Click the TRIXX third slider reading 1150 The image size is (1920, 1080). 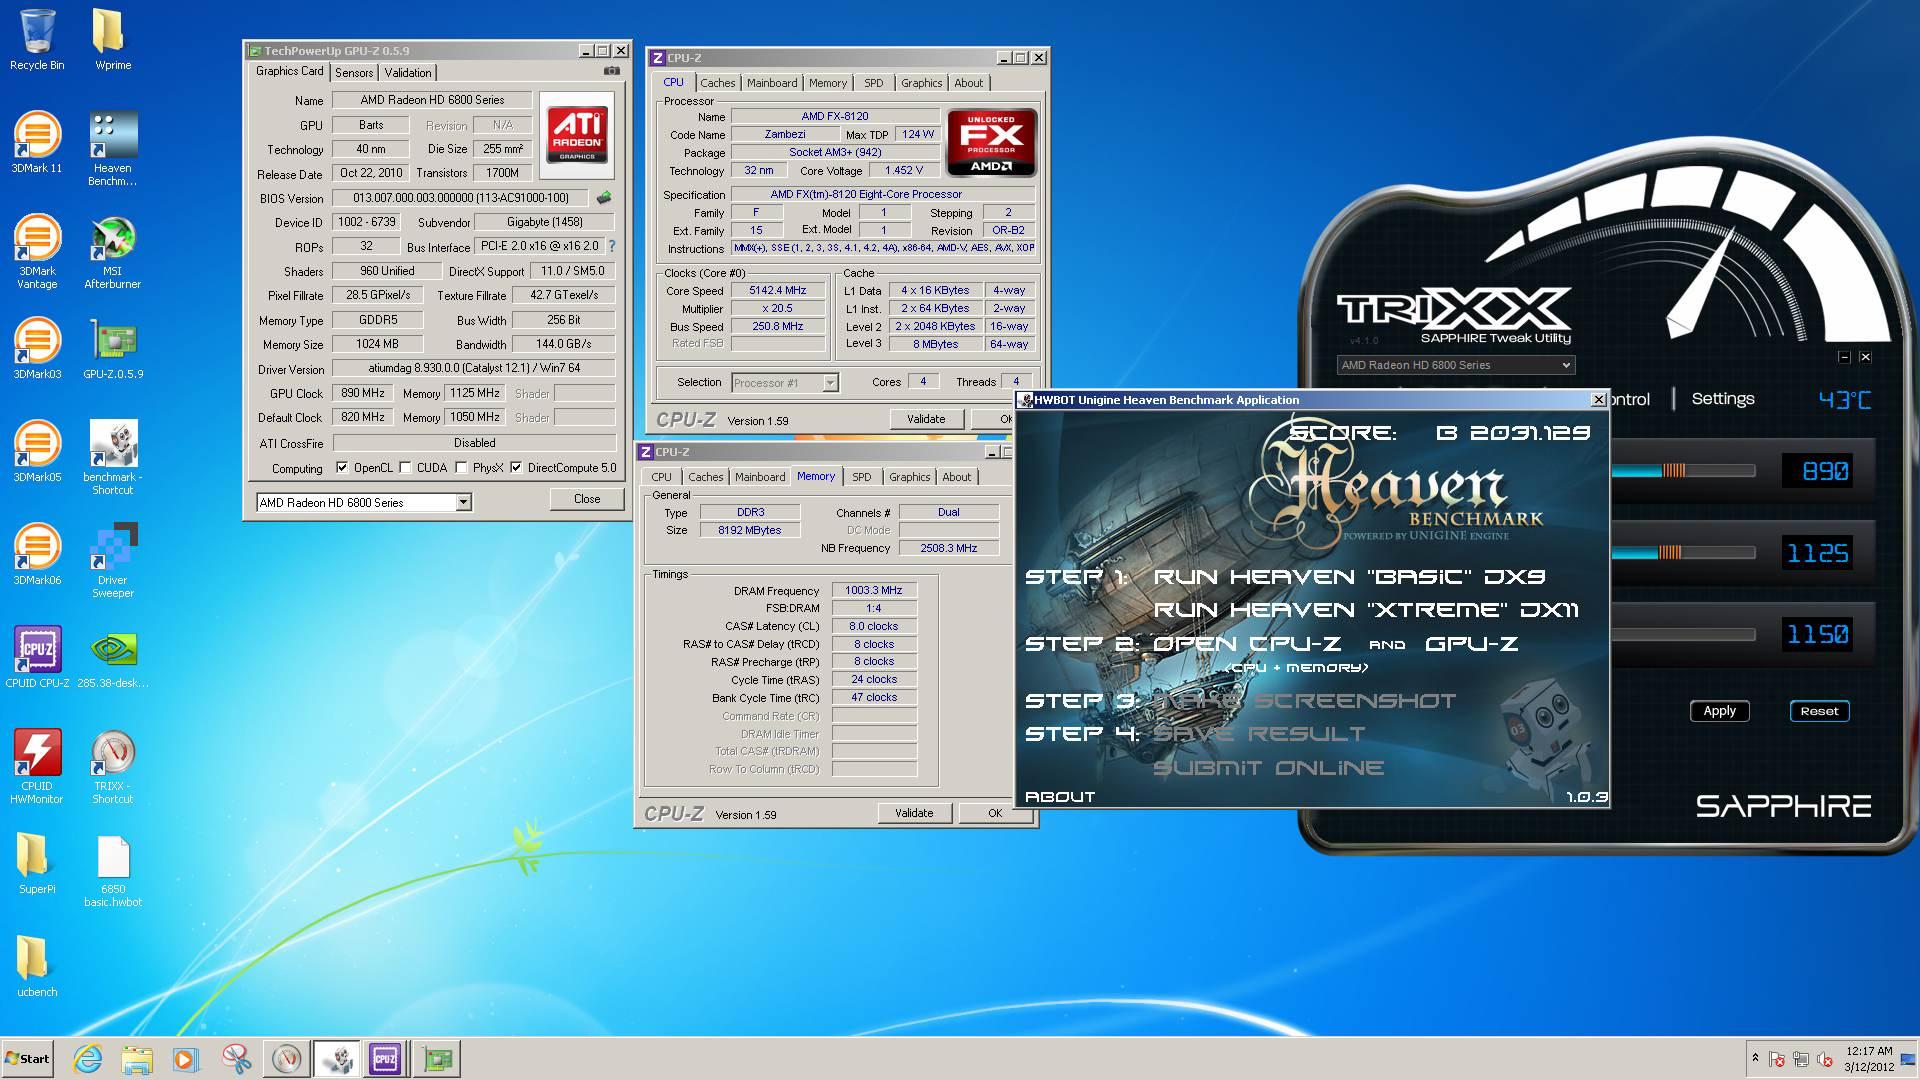[x=1683, y=635]
